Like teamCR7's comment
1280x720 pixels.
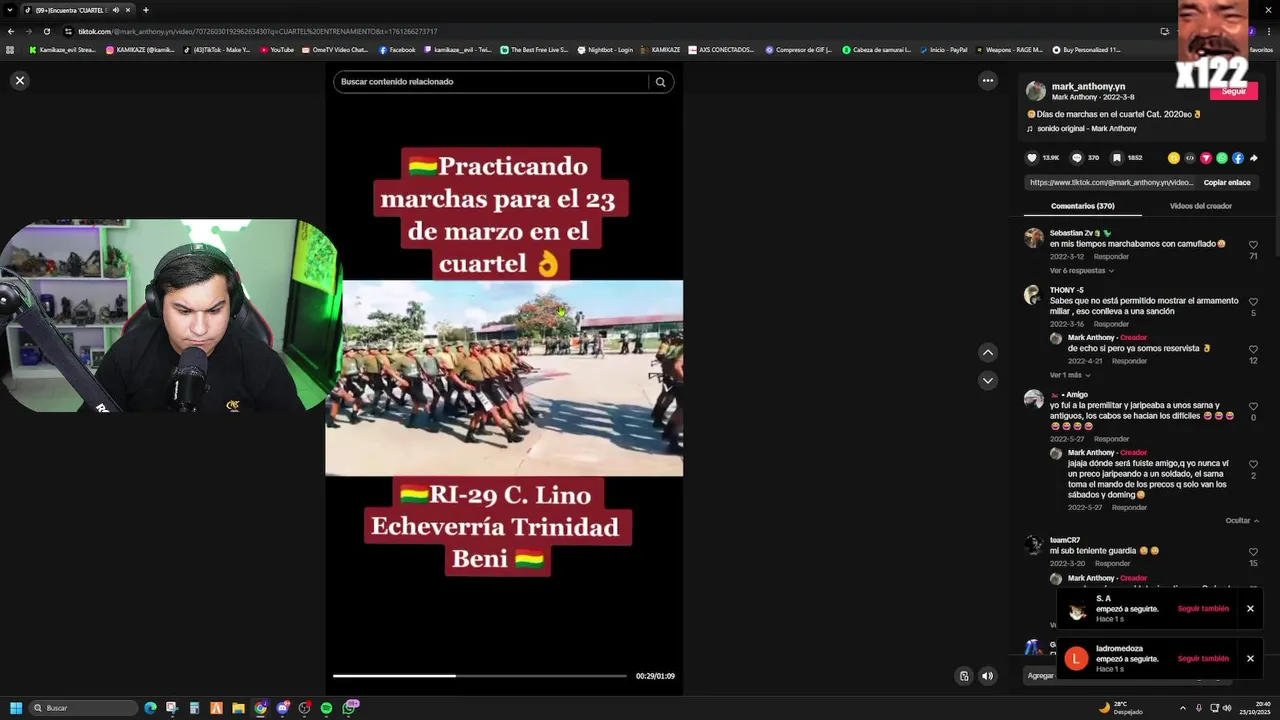[1253, 552]
